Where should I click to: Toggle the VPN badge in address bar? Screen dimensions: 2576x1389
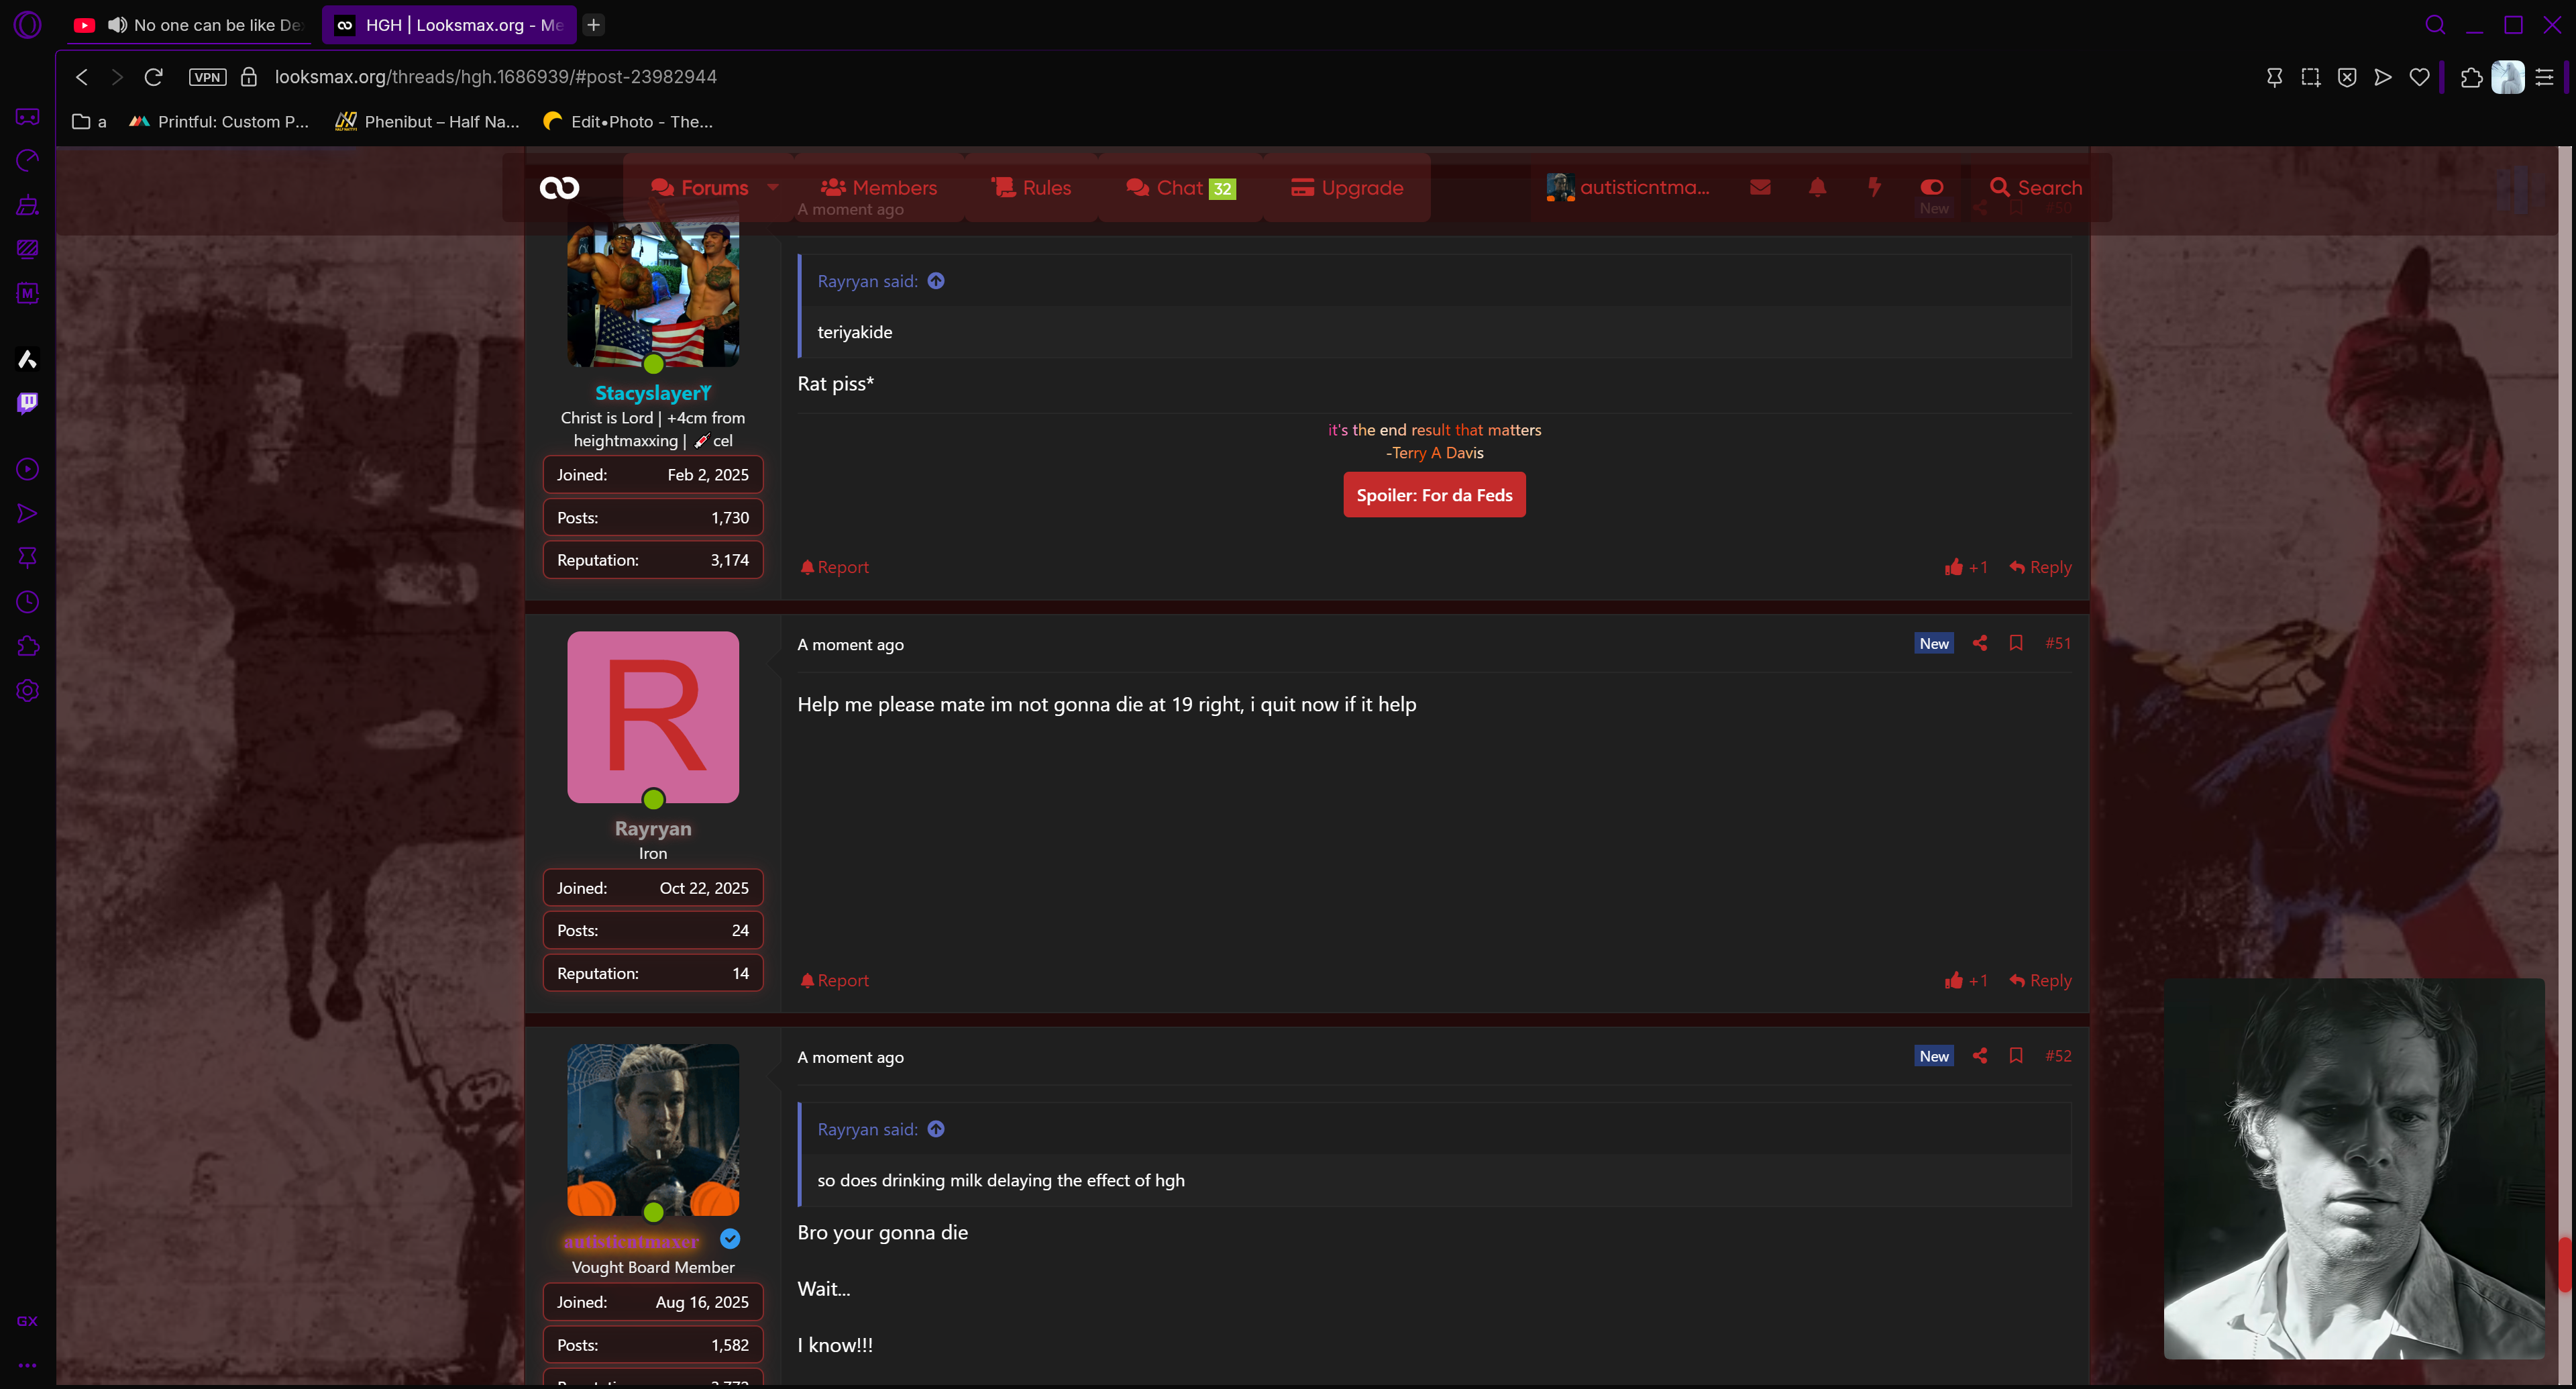coord(207,77)
